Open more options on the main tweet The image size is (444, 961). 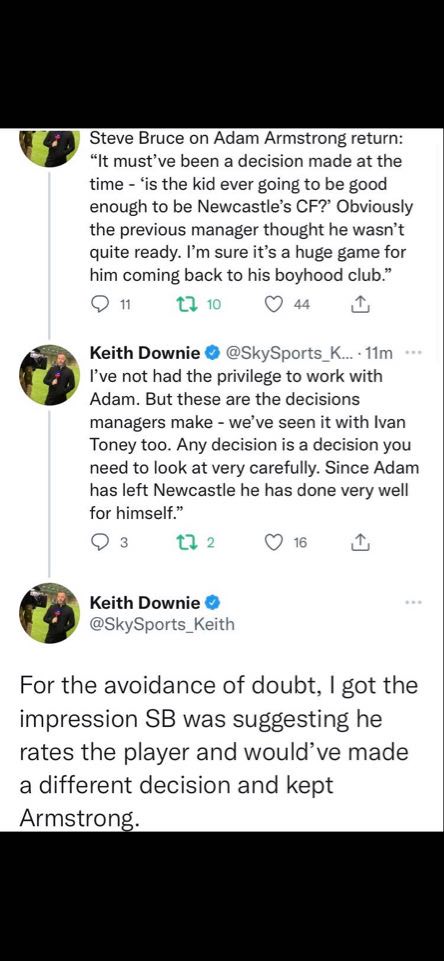tap(415, 603)
